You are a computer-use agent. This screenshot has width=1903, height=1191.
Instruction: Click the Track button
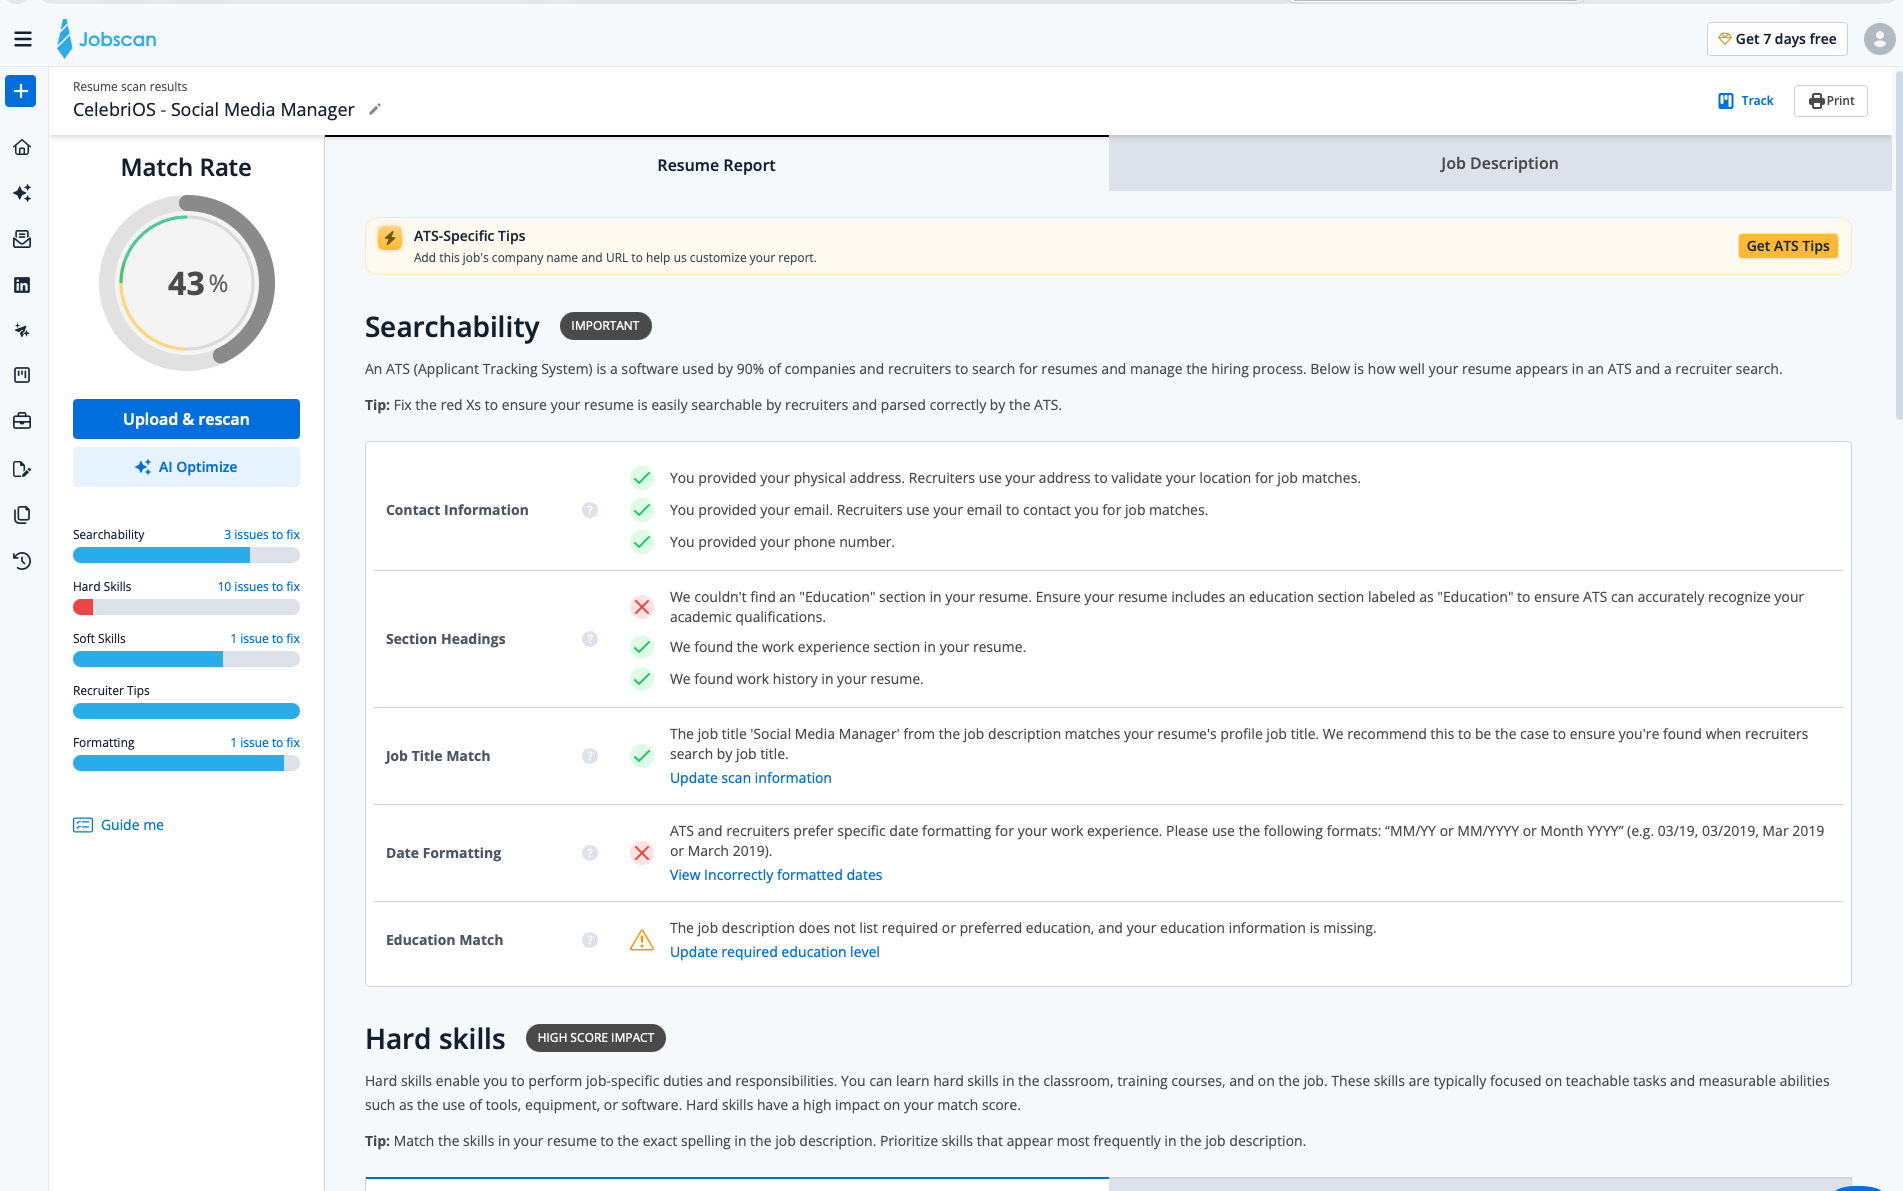pyautogui.click(x=1745, y=101)
